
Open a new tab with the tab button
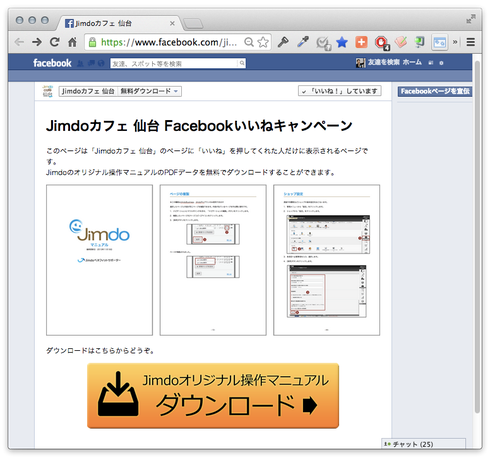193,24
